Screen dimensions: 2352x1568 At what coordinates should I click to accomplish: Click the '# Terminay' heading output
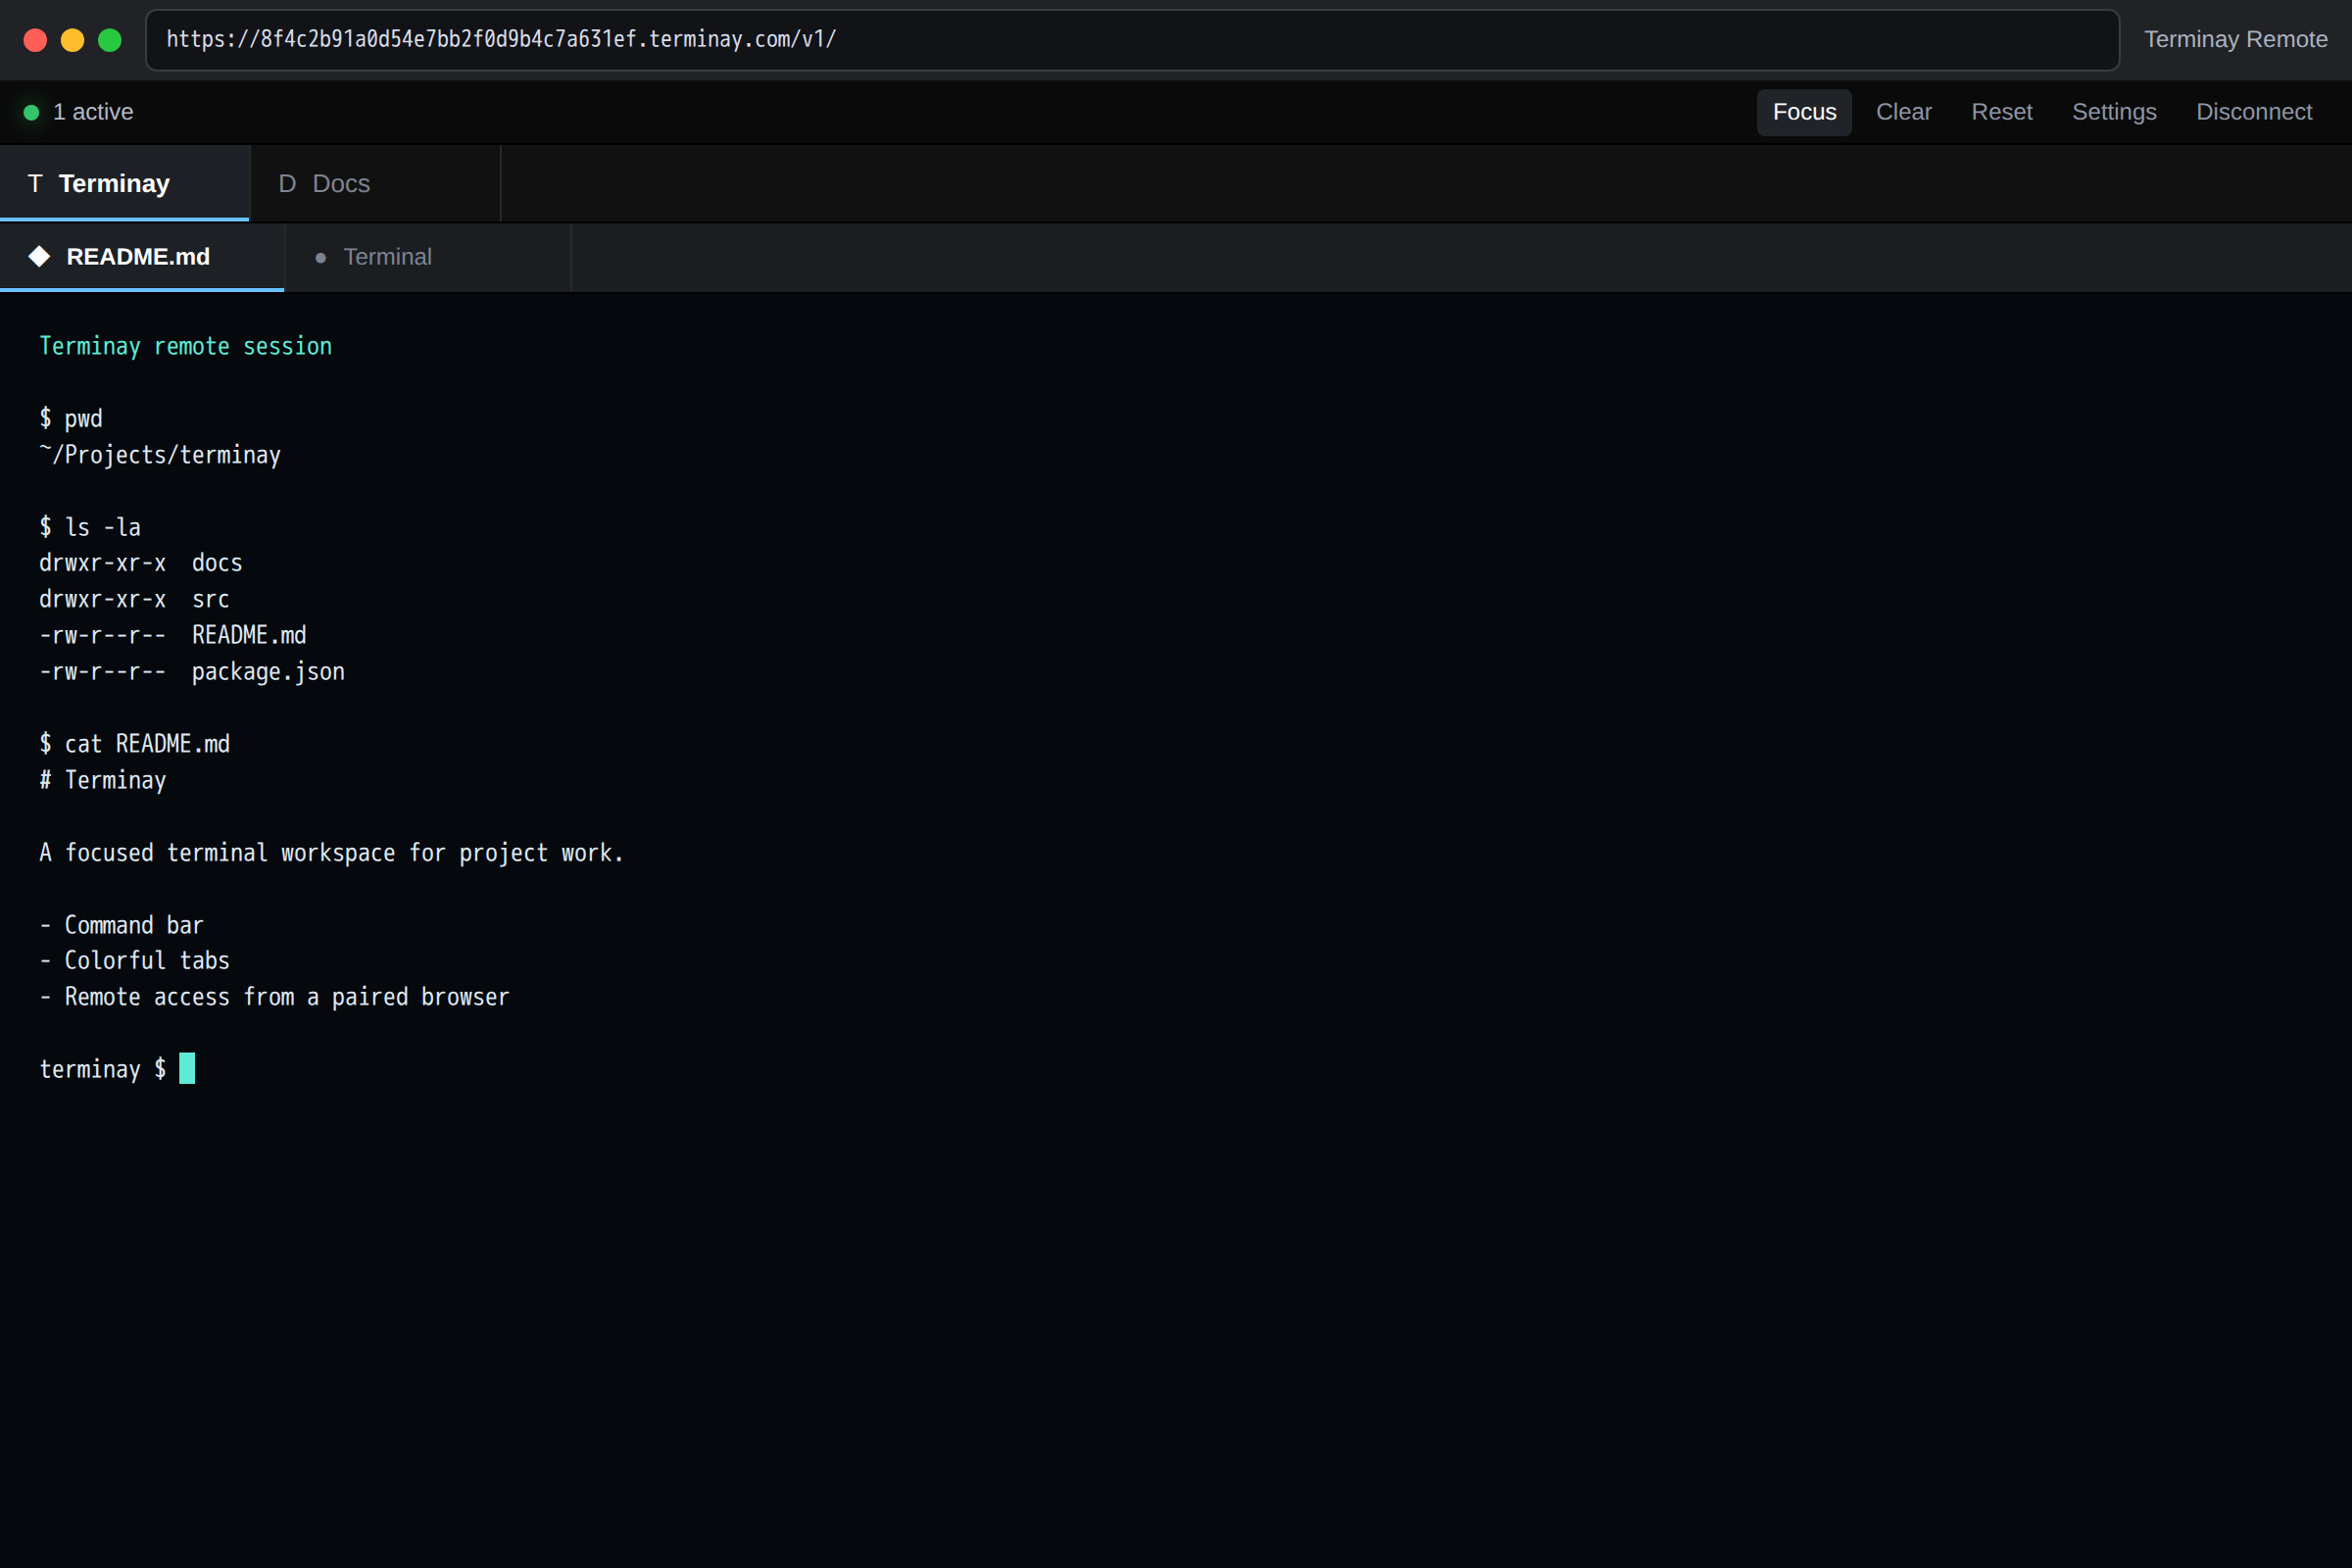click(x=103, y=780)
